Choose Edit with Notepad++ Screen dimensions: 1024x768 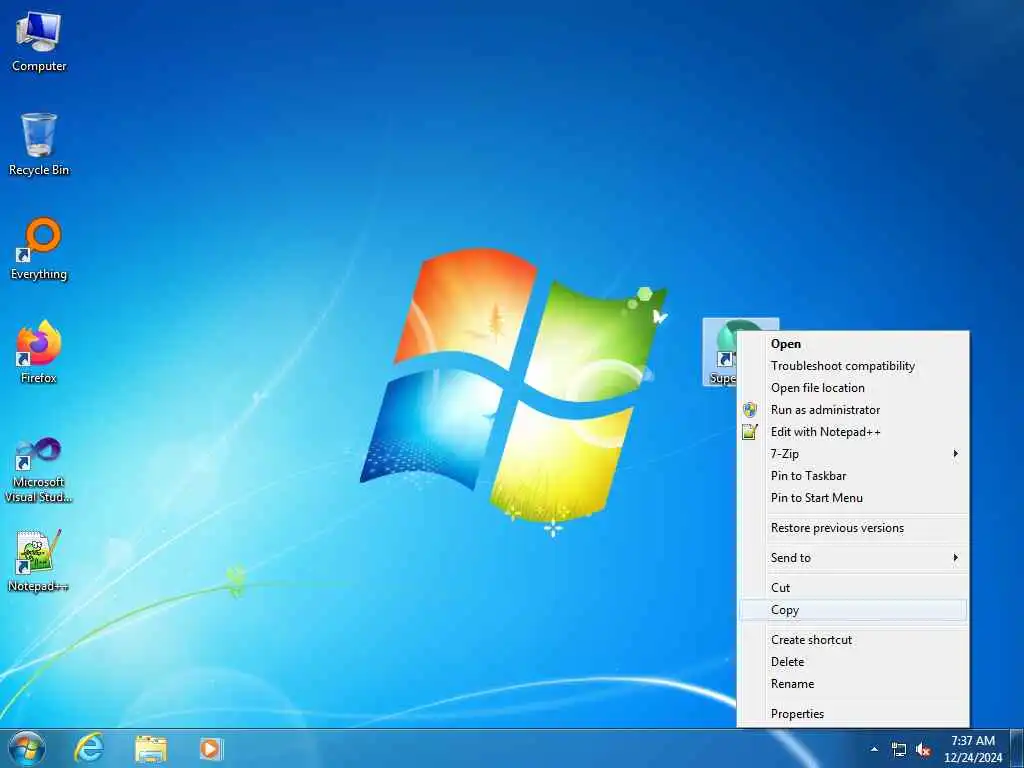coord(853,432)
